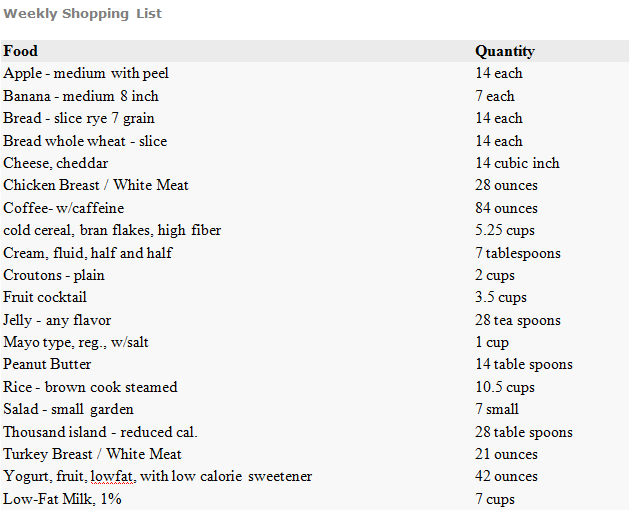Select the Cheese, cheddar food entry
630x512 pixels.
pos(56,163)
